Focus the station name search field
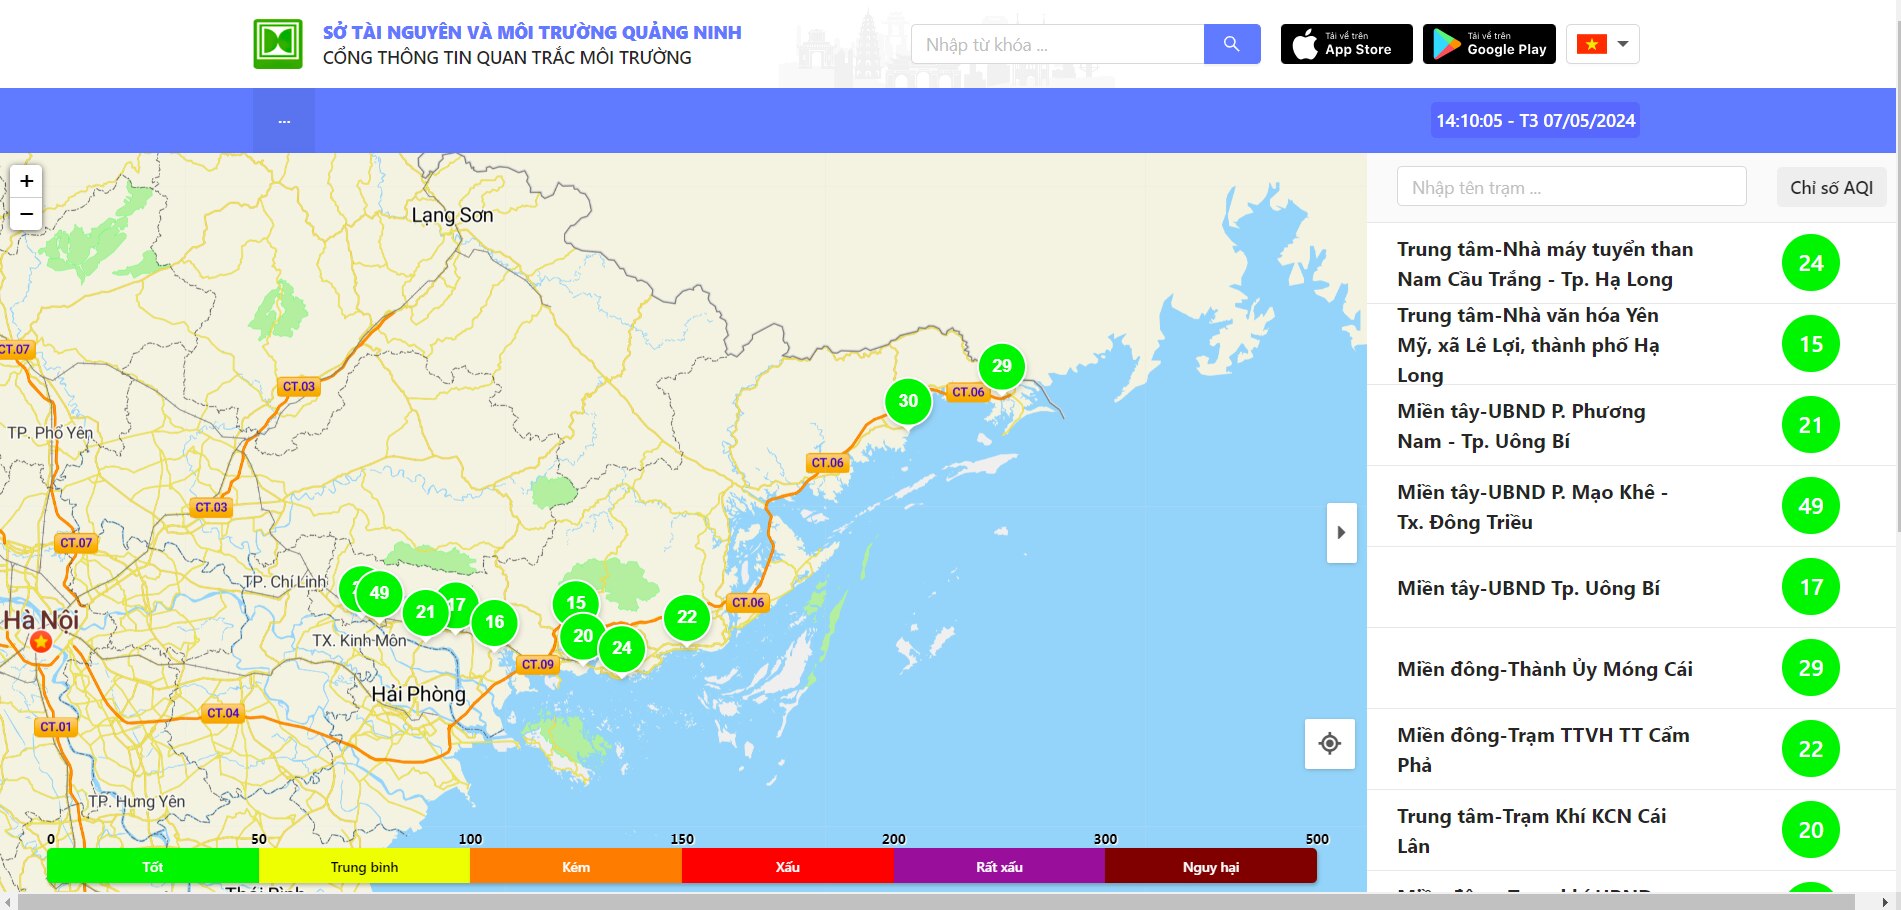Screen dimensions: 1901x910 click(1572, 187)
